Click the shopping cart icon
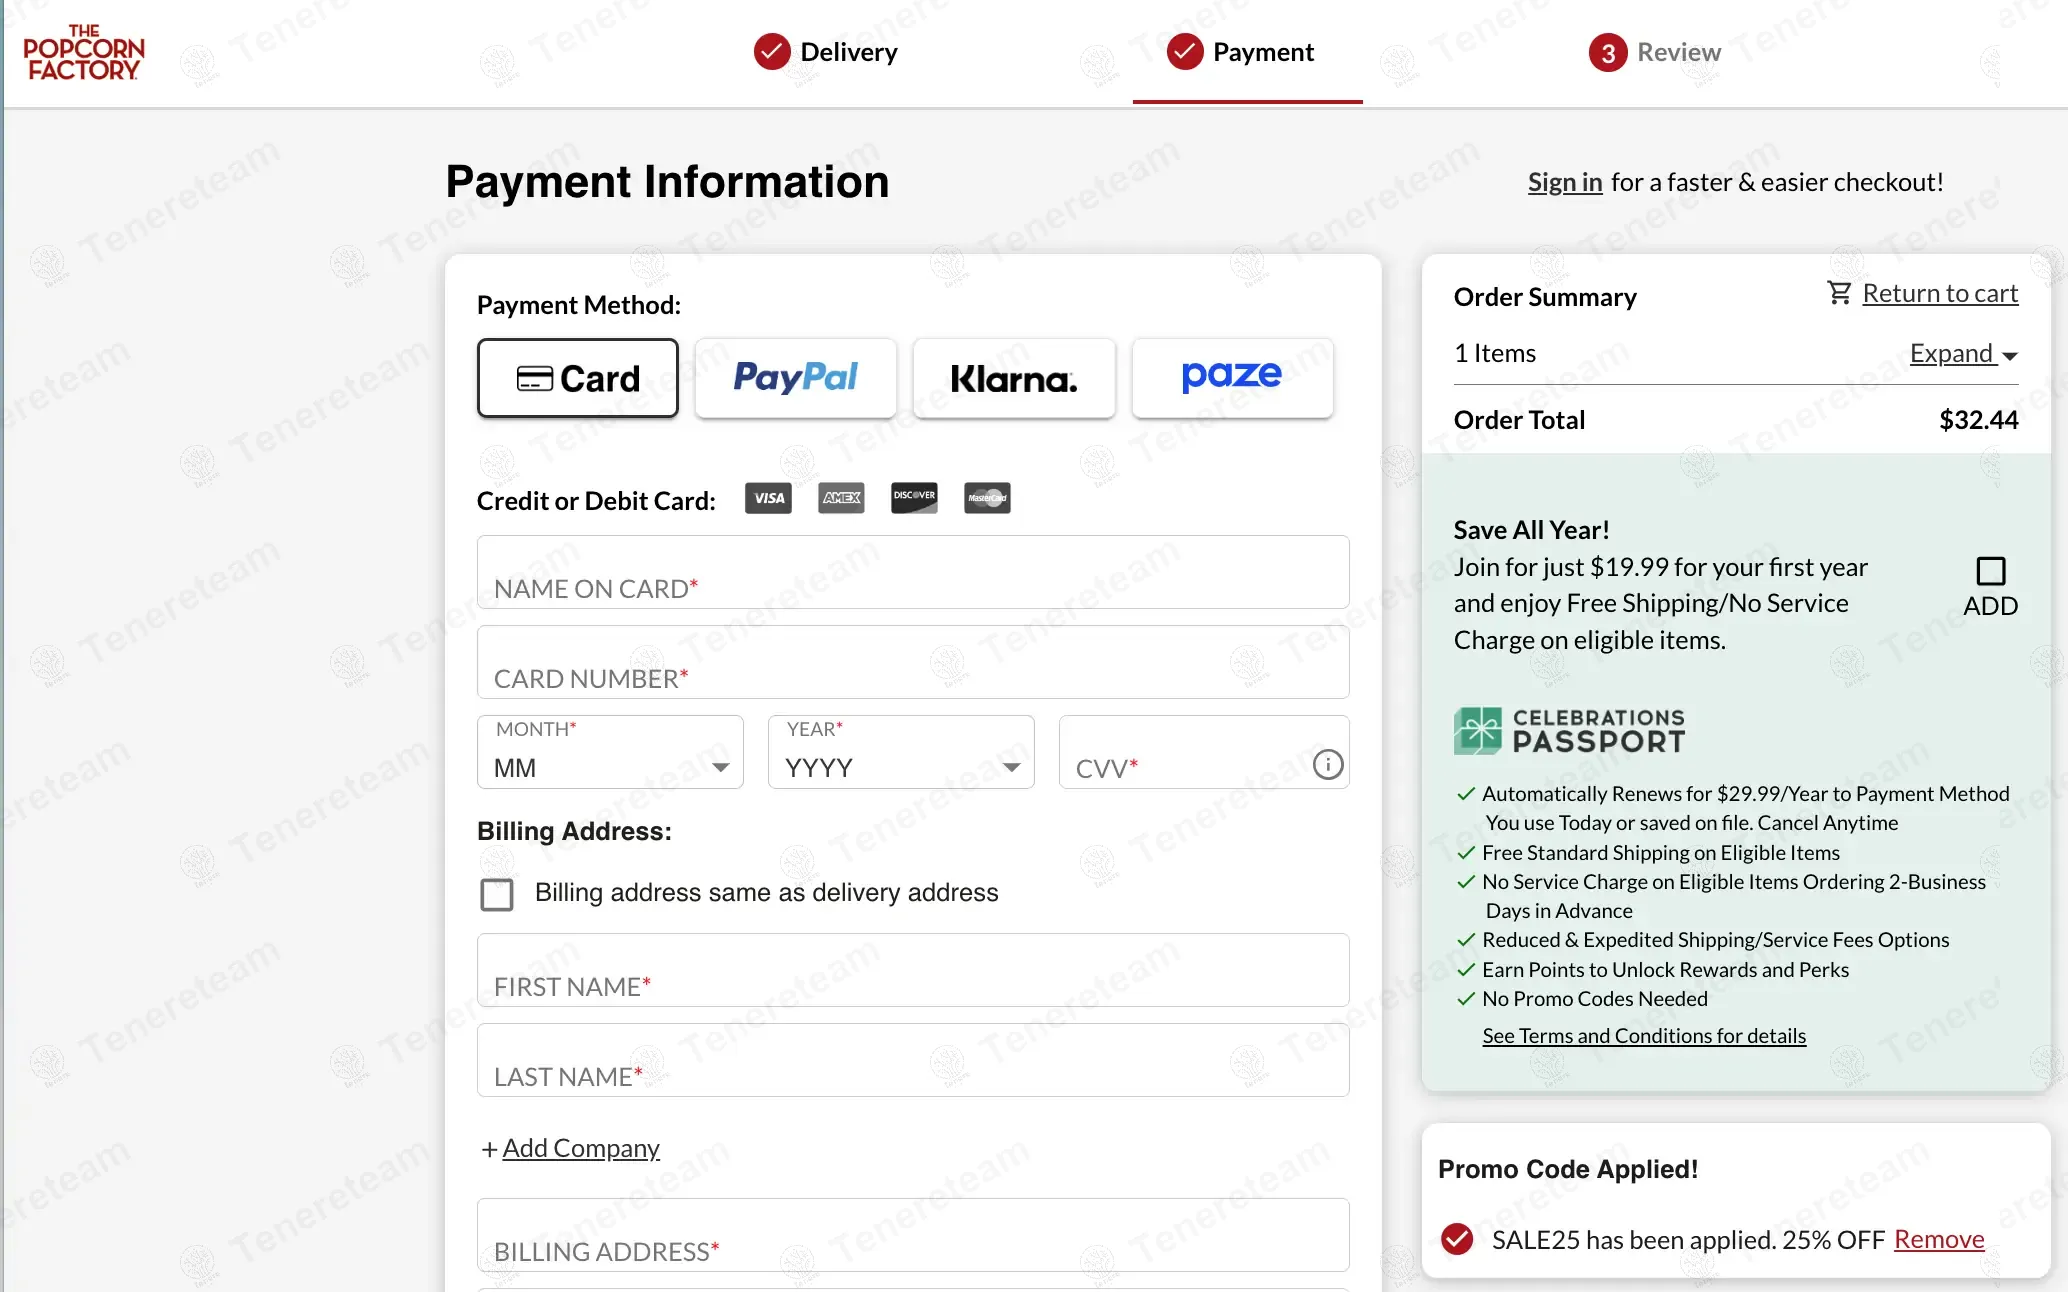This screenshot has width=2068, height=1292. click(1839, 293)
